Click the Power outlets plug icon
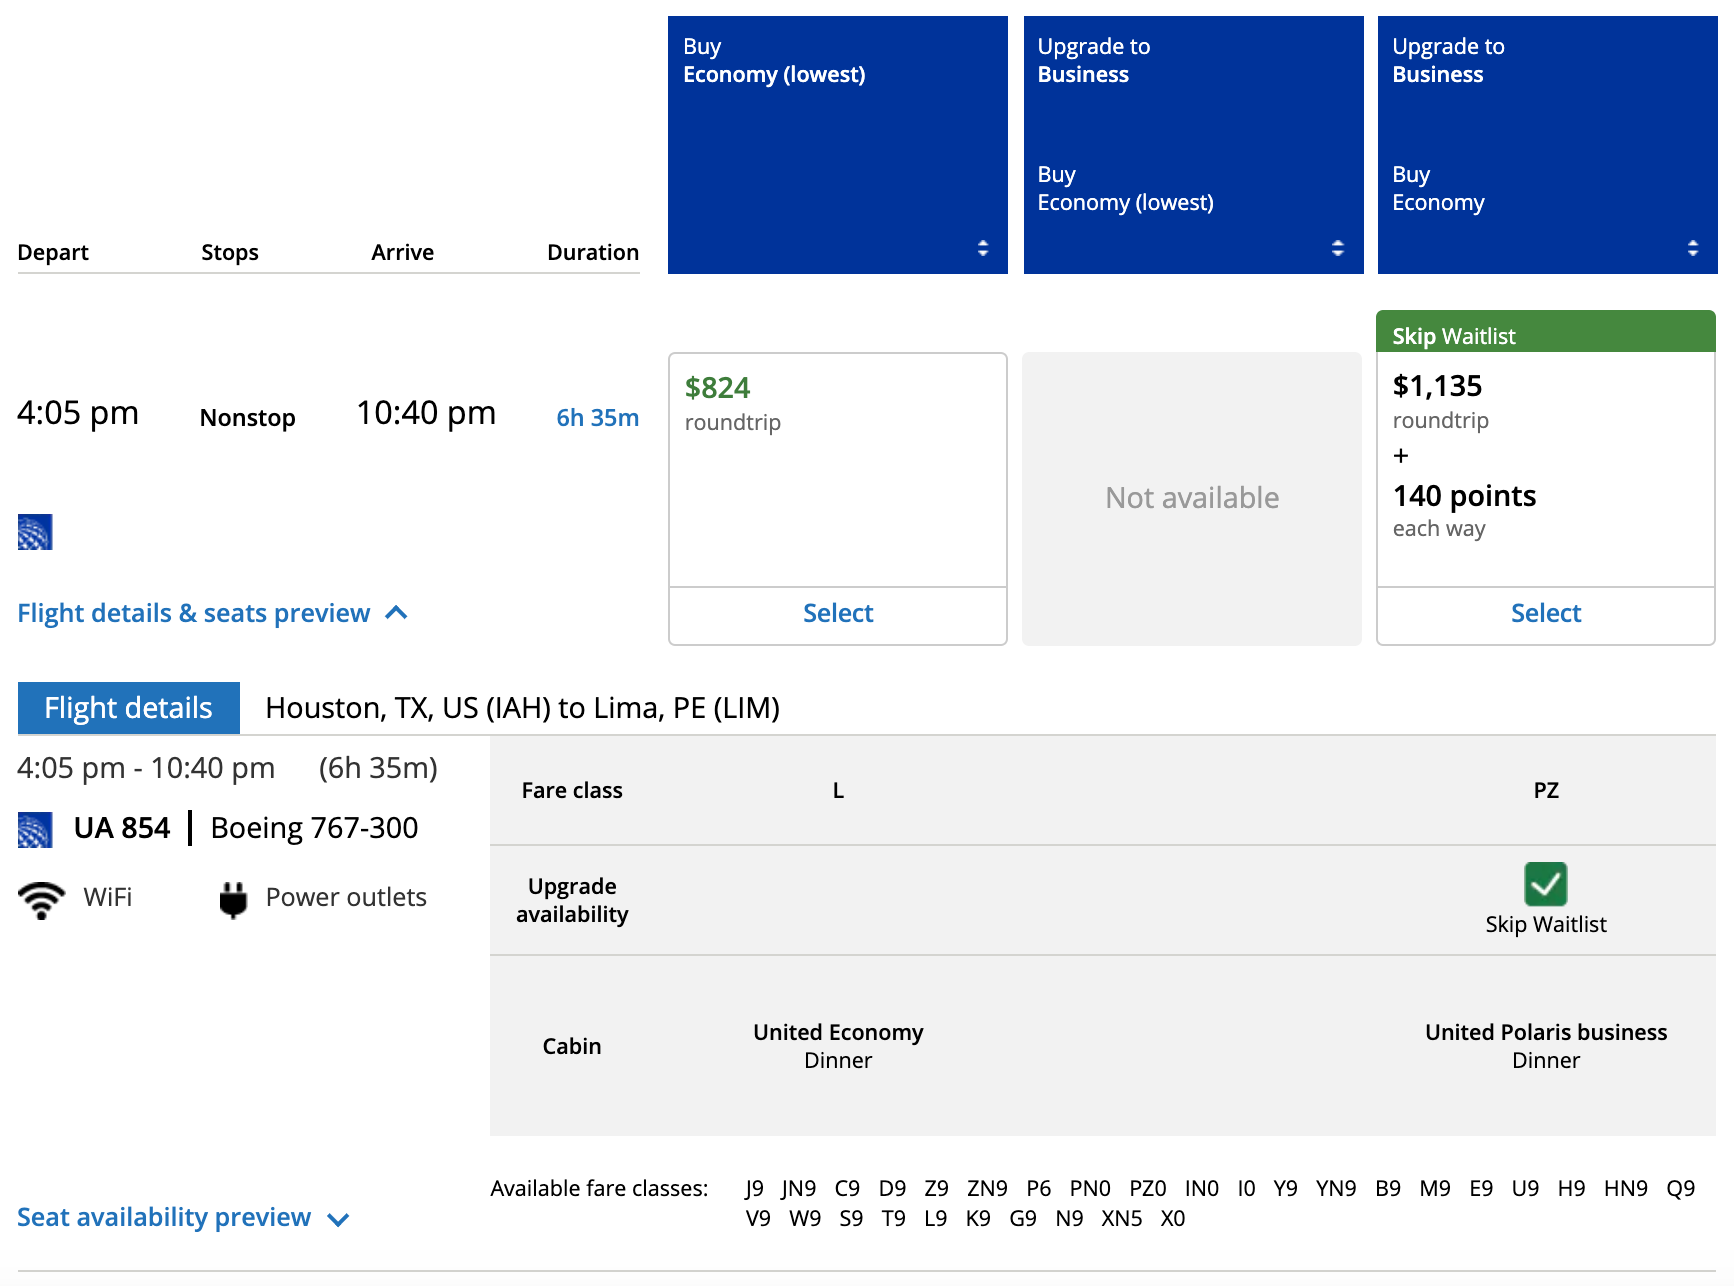1734x1286 pixels. pyautogui.click(x=233, y=899)
